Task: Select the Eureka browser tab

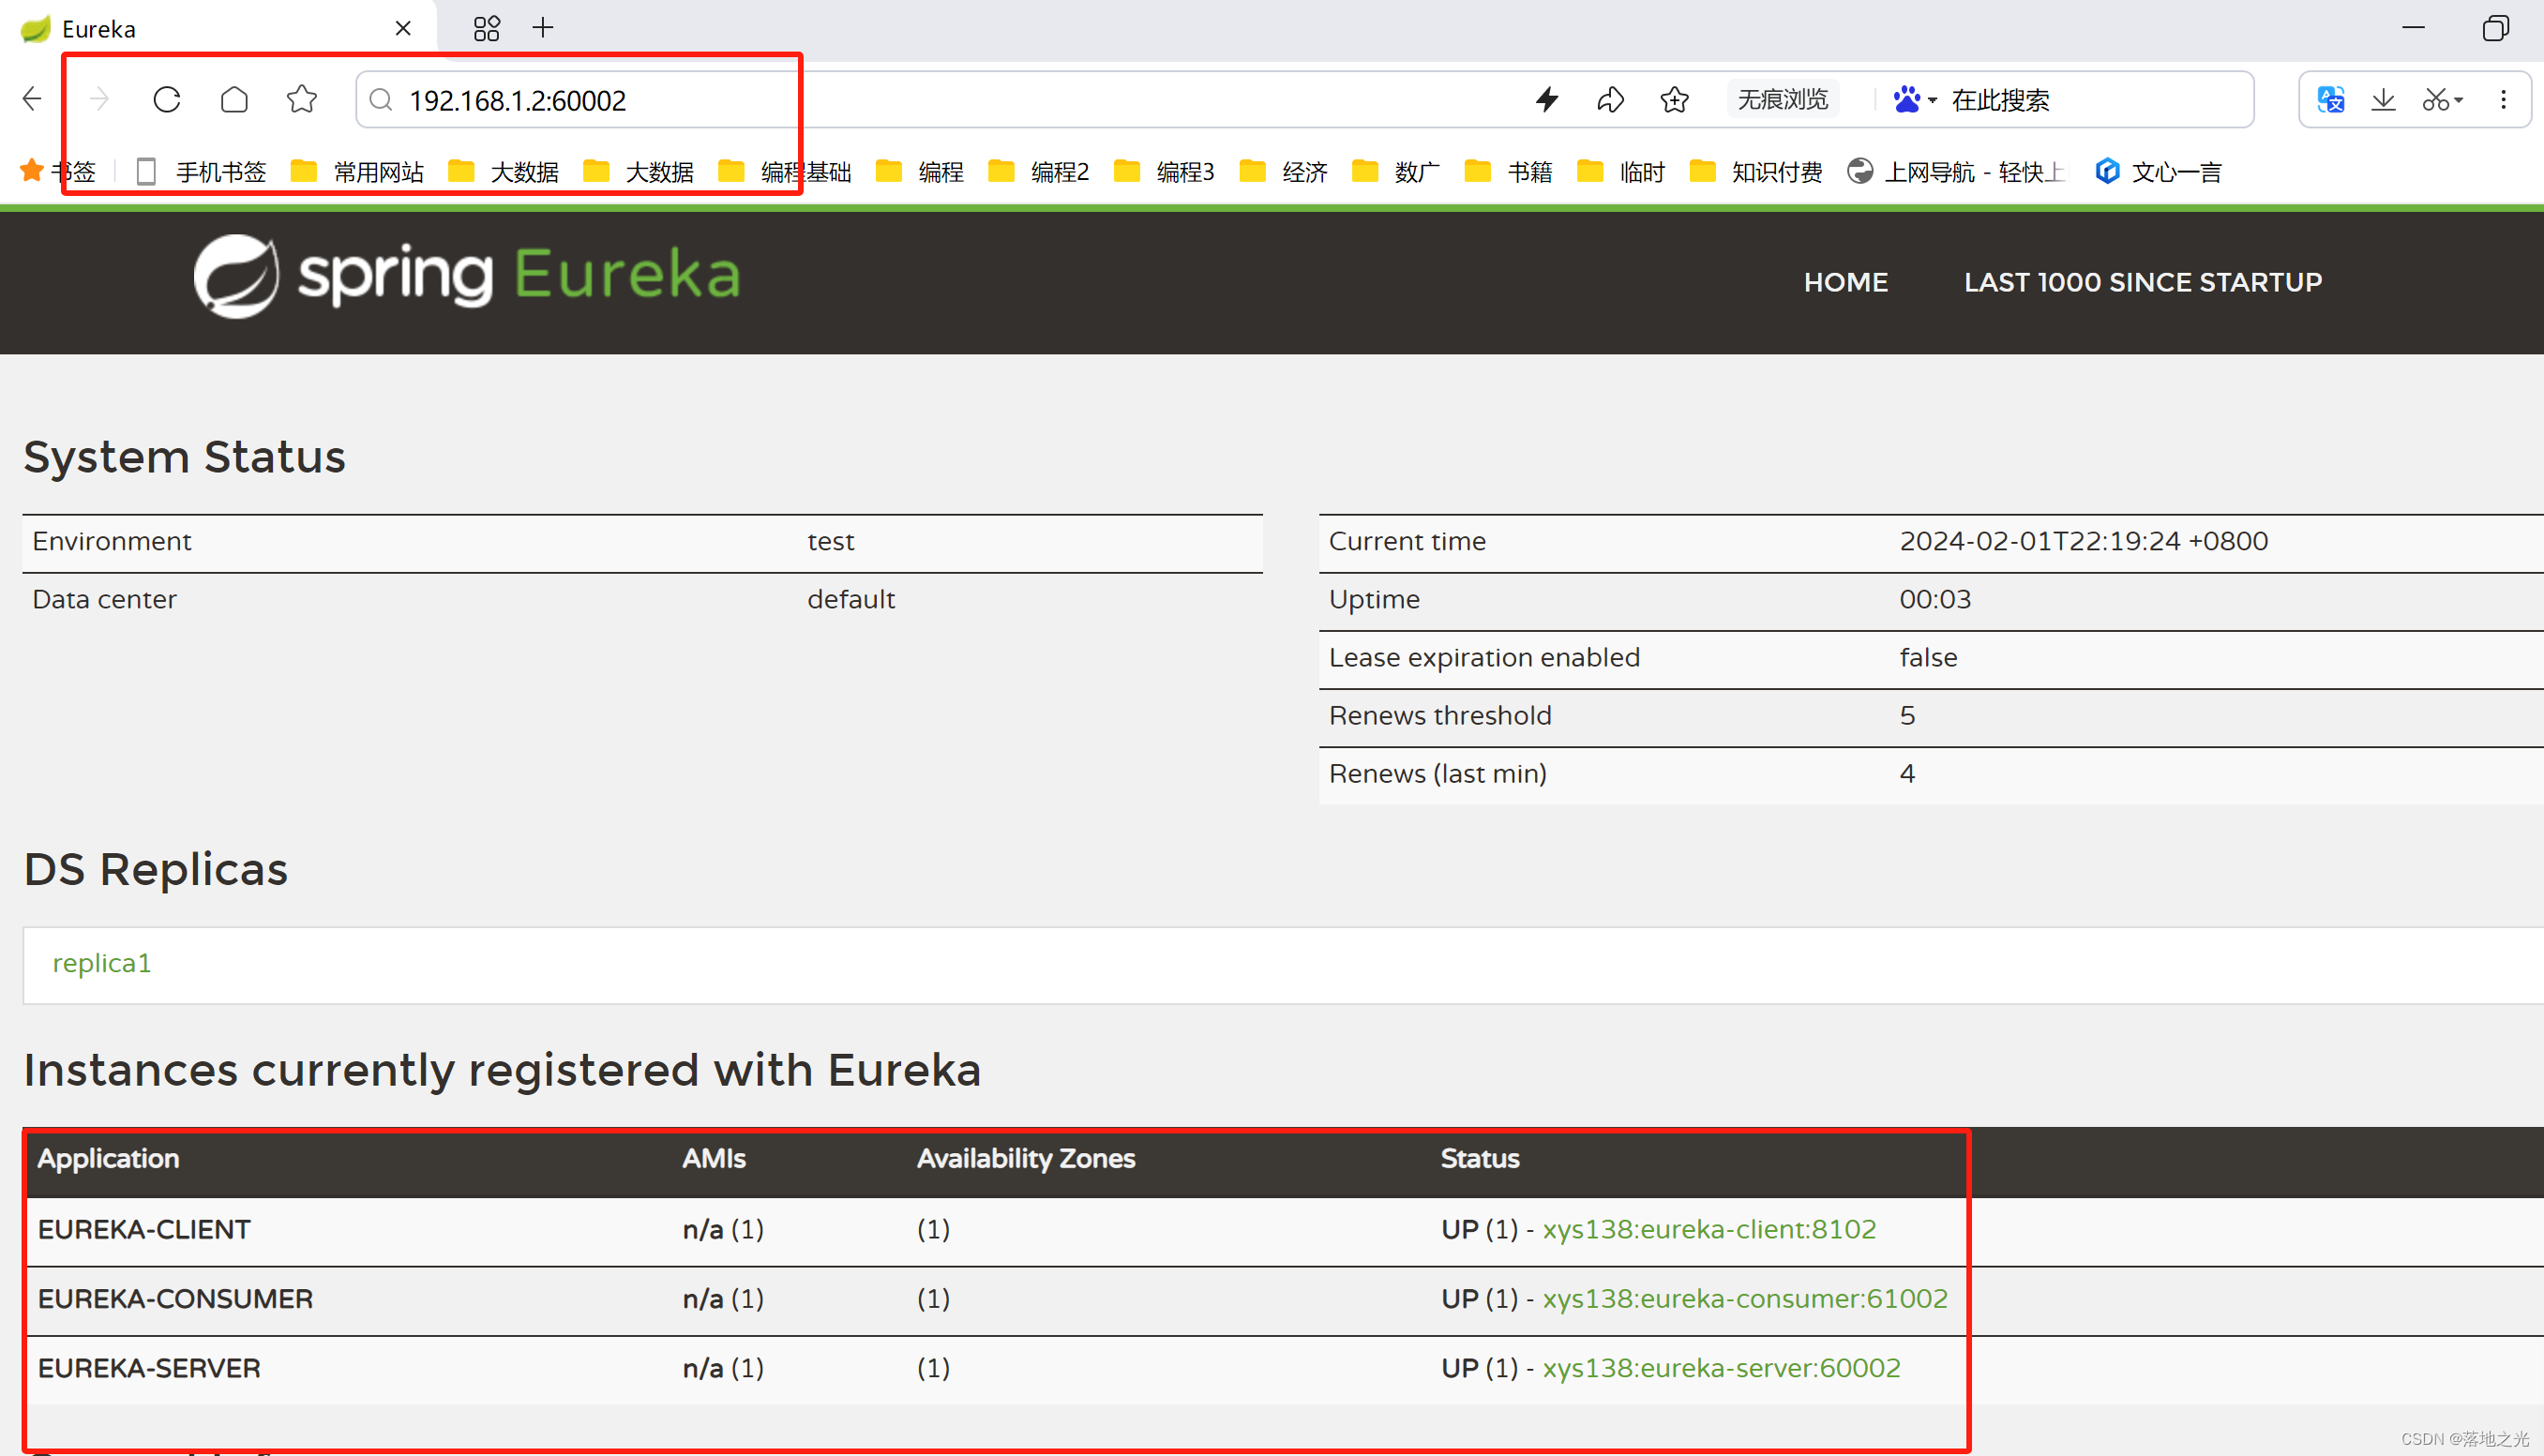Action: pos(218,28)
